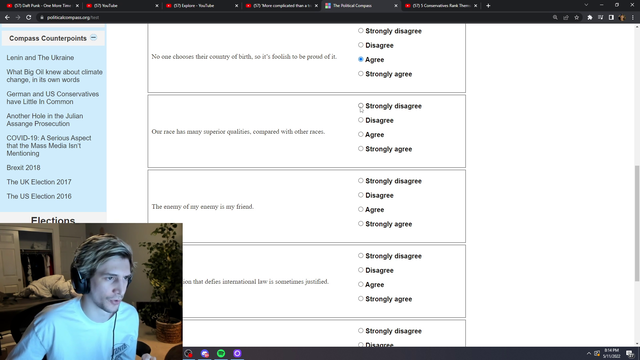The width and height of the screenshot is (640, 360).
Task: Switch to the Daft Punk One More Time tab
Action: tap(43, 6)
